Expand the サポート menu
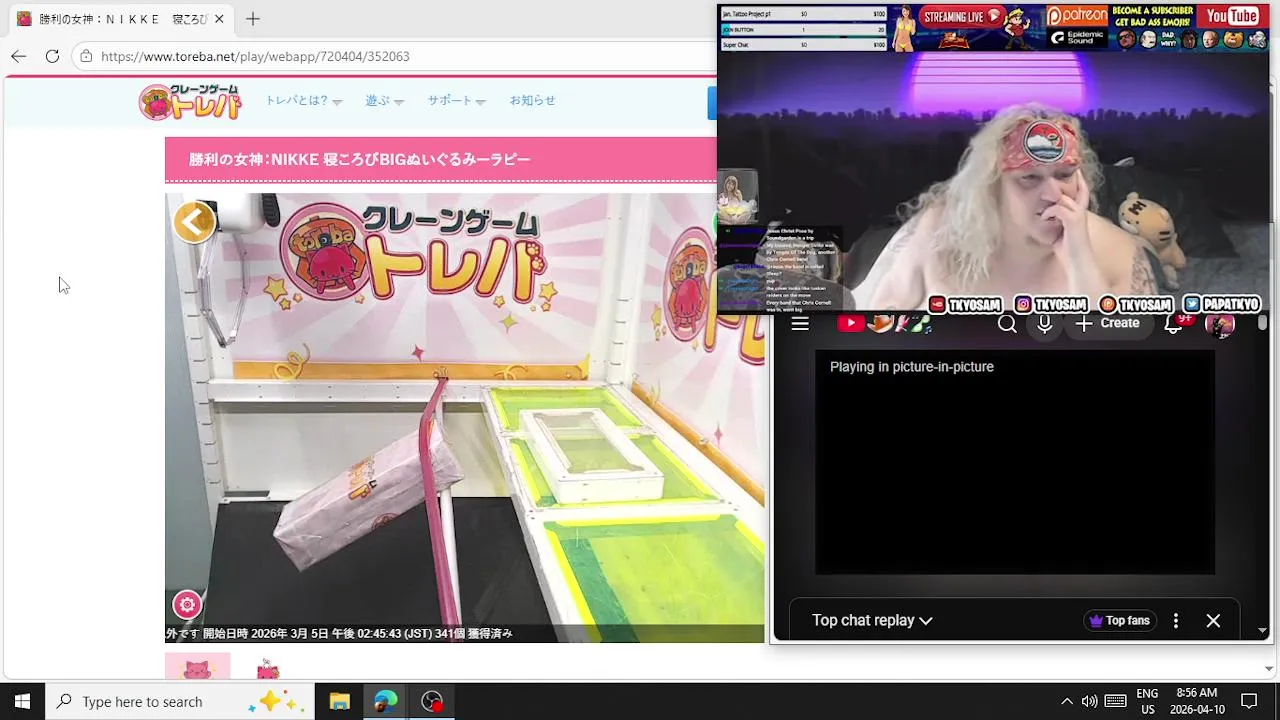Viewport: 1280px width, 720px height. click(456, 100)
